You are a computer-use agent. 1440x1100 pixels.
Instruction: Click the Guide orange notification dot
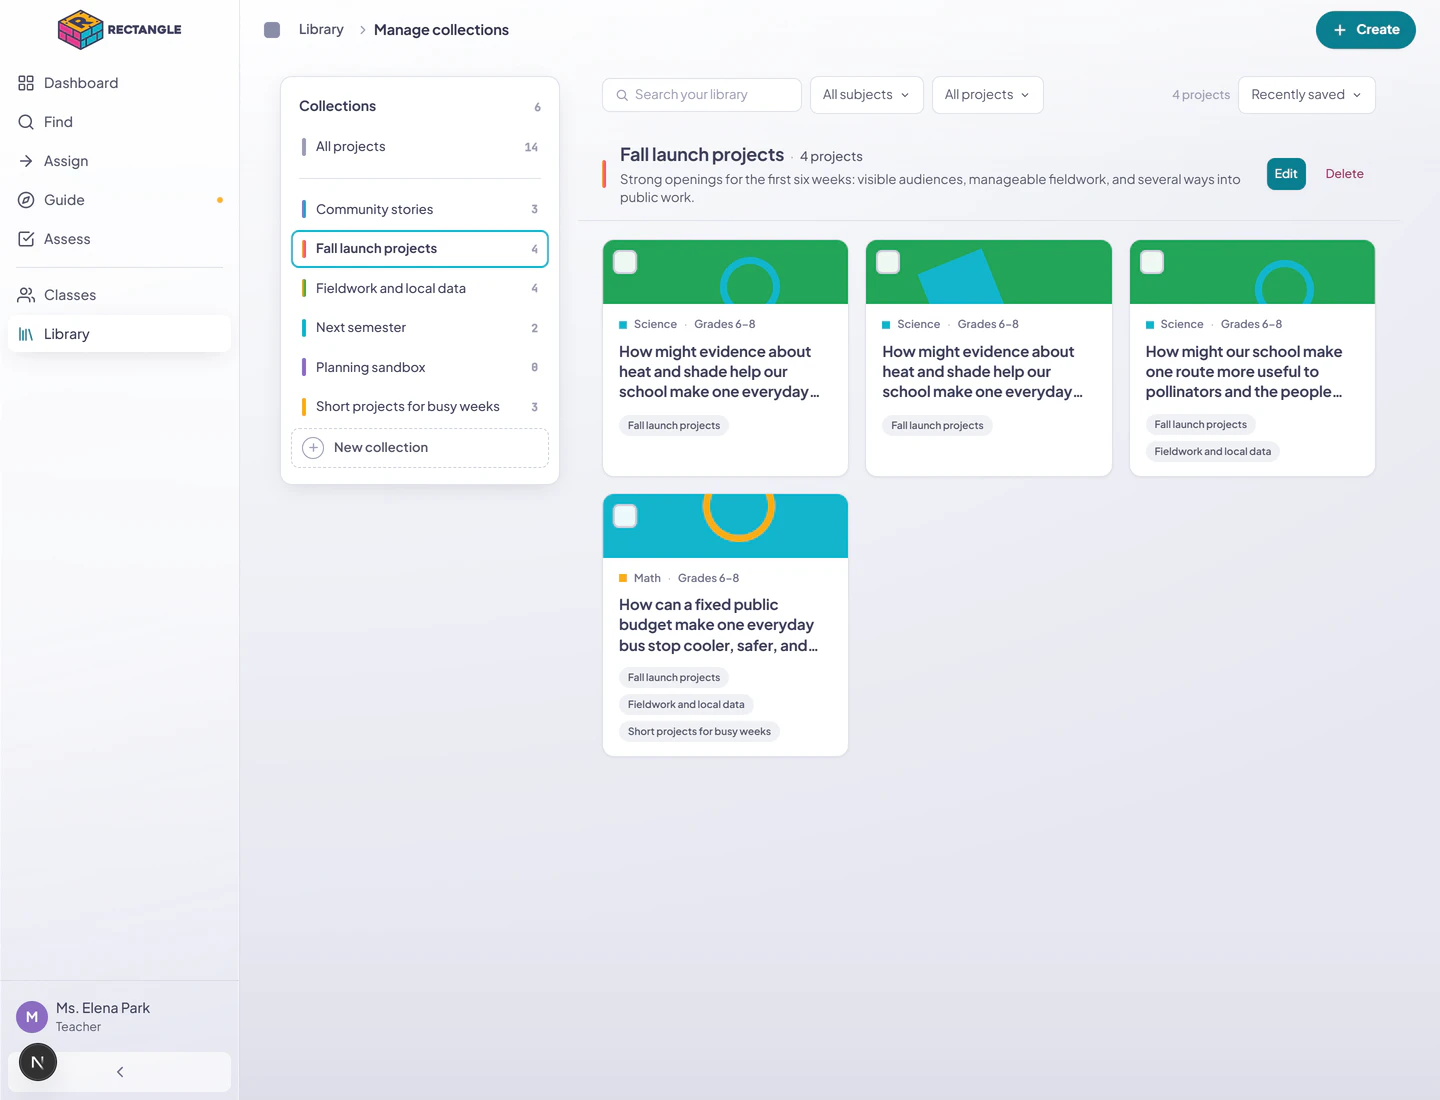[x=220, y=200]
